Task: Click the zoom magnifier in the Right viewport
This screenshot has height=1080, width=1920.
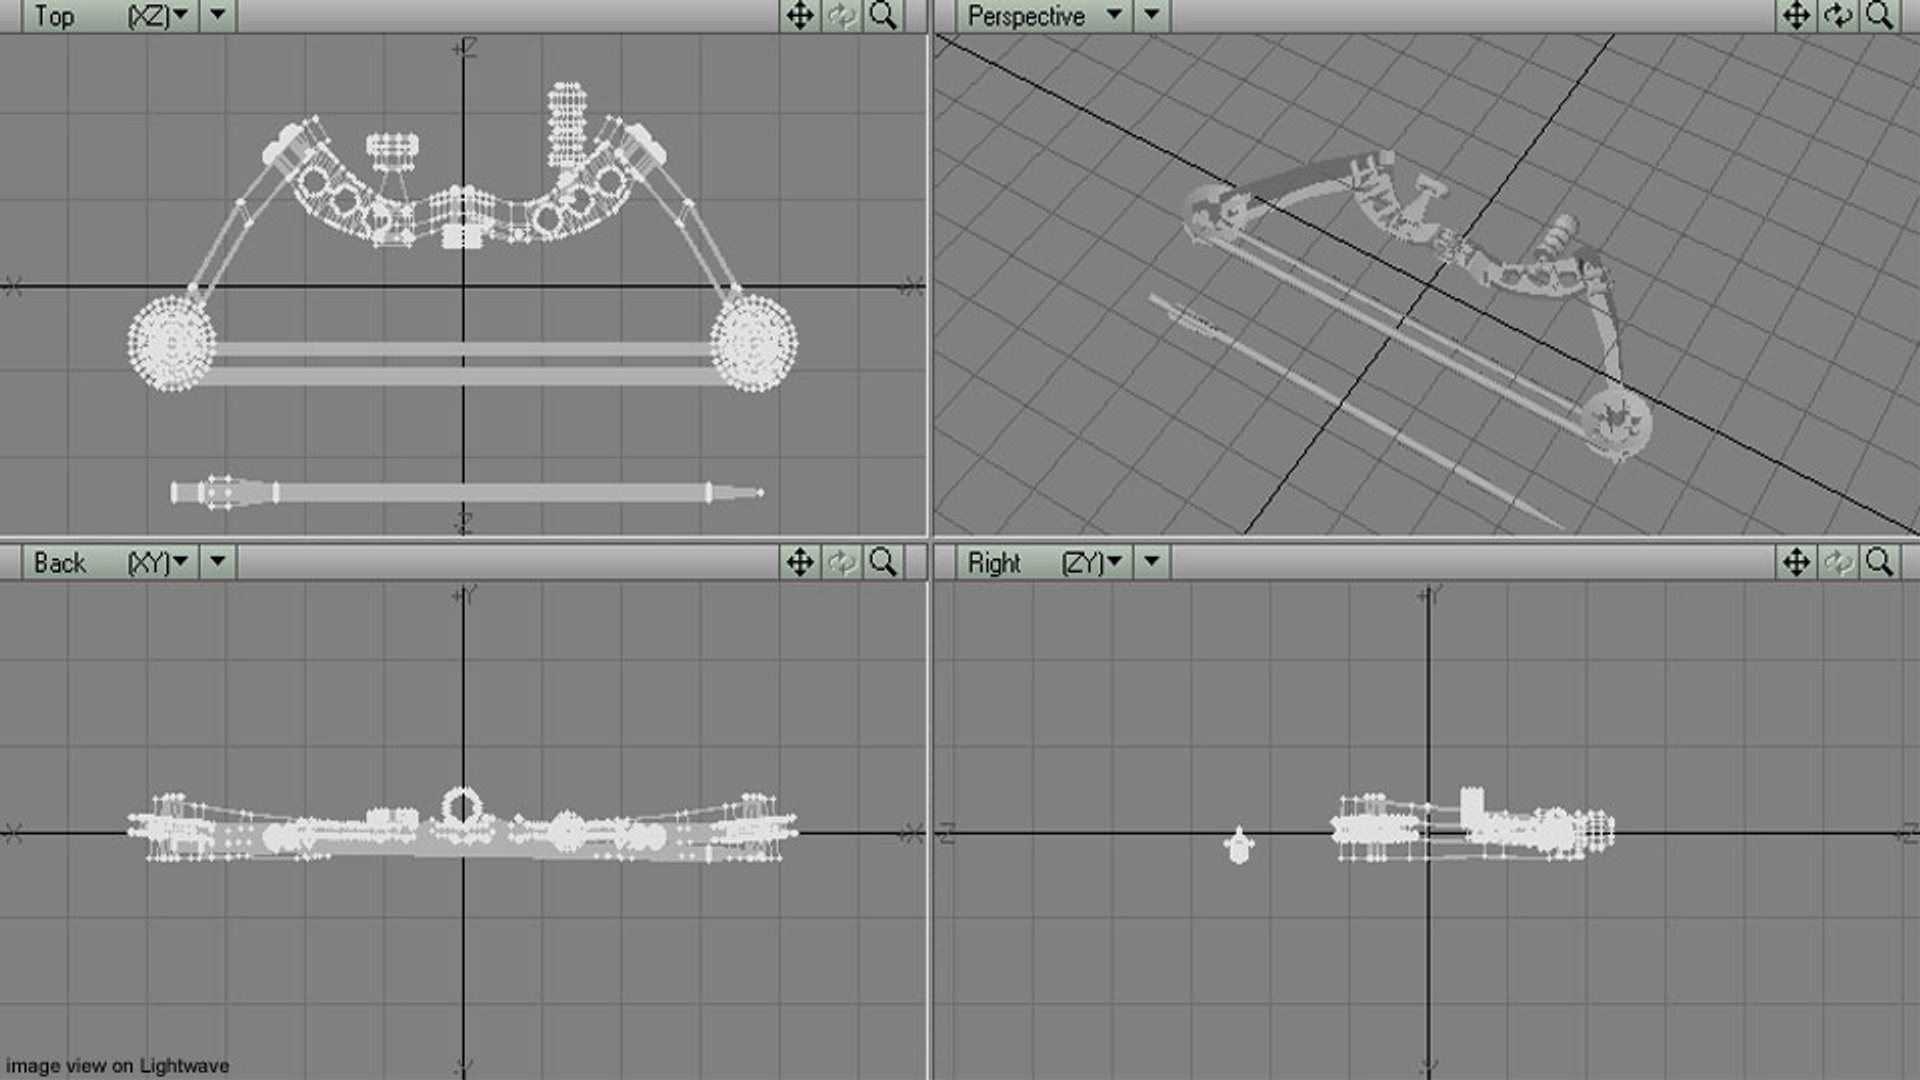Action: [x=1880, y=562]
